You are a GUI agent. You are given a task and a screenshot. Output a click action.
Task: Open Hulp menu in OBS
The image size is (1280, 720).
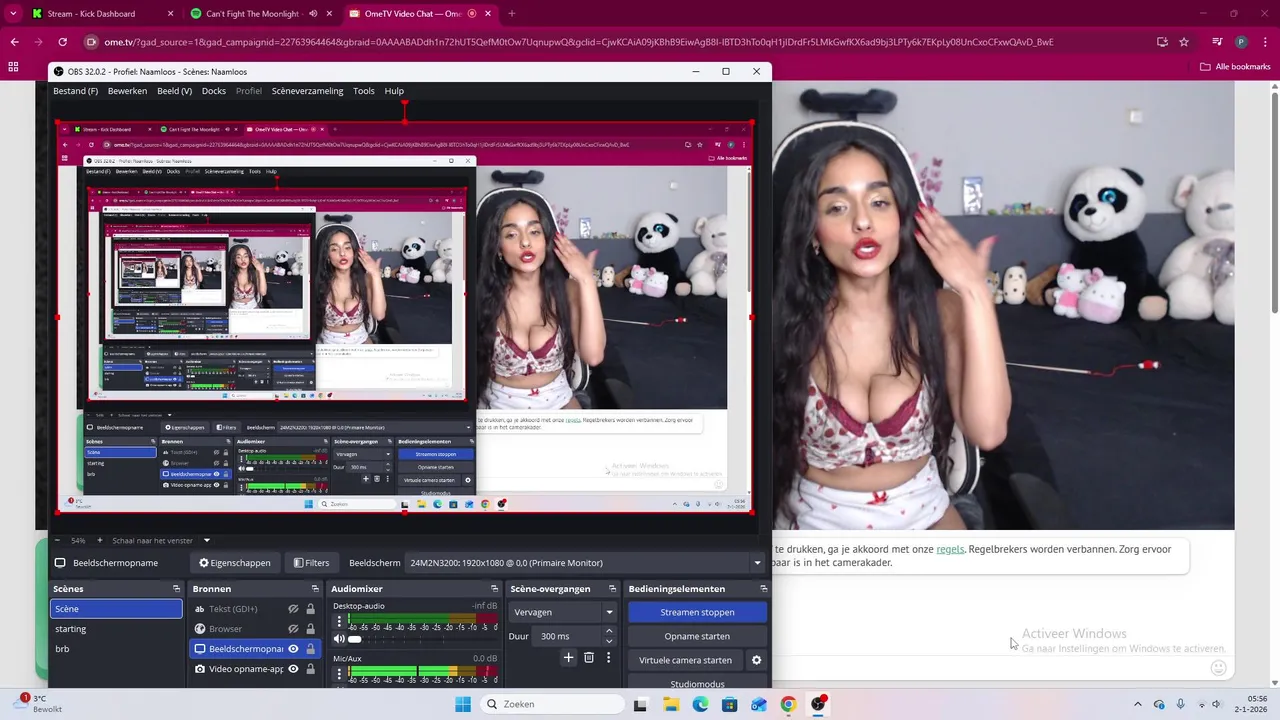tap(394, 91)
